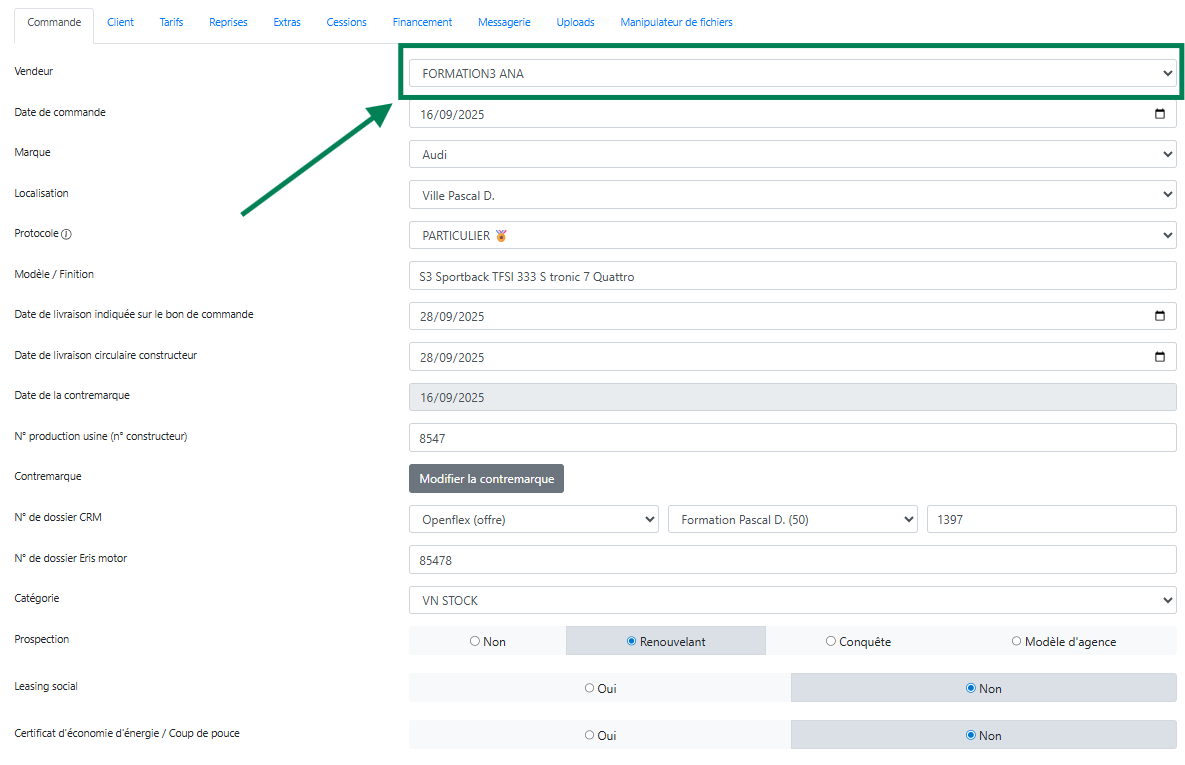Image resolution: width=1185 pixels, height=765 pixels.
Task: Go to Manipulateur de fichiers tab
Action: tap(676, 22)
